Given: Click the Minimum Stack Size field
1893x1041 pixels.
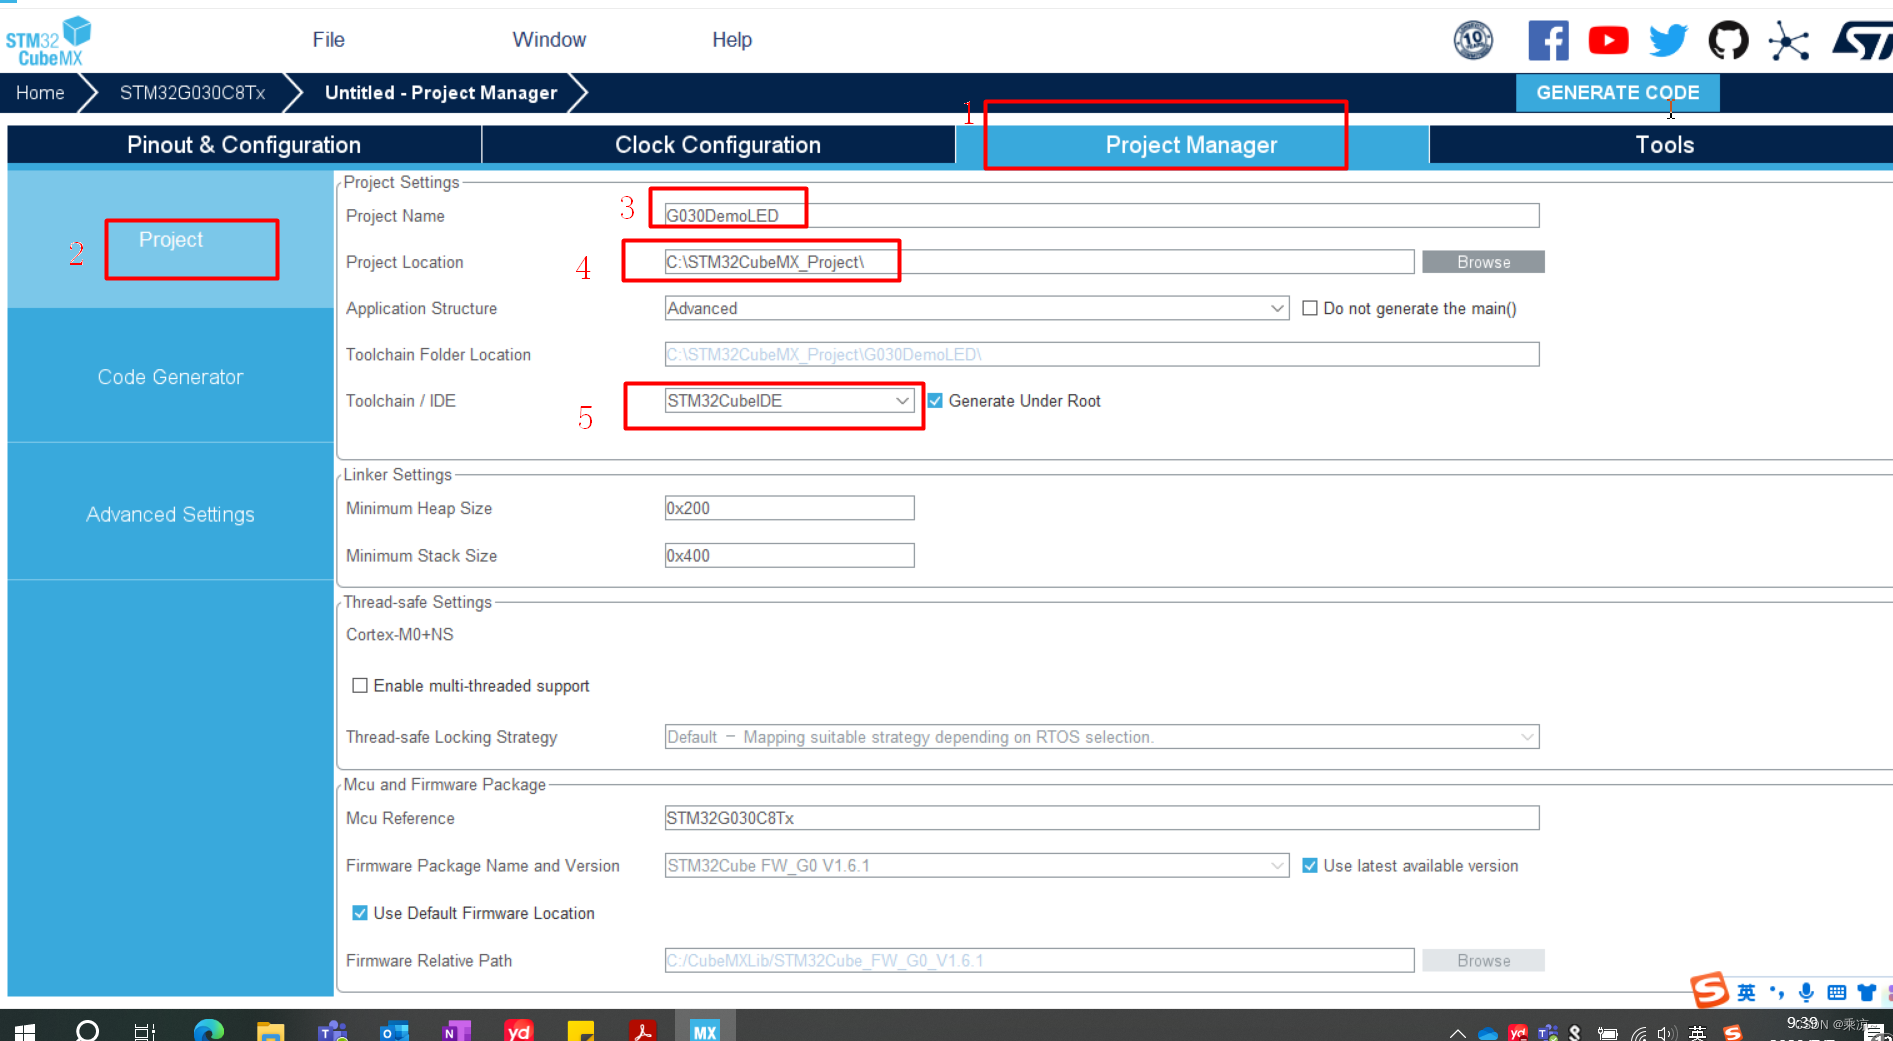Looking at the screenshot, I should coord(789,555).
